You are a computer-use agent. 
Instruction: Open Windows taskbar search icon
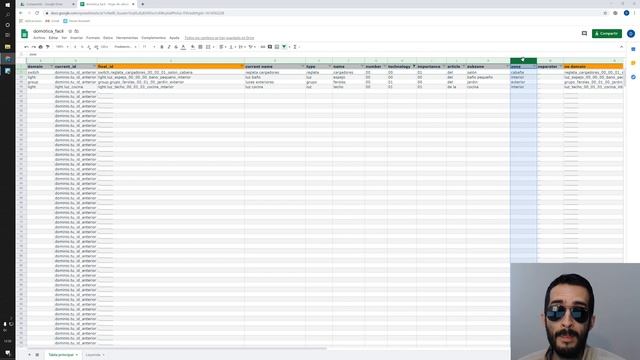coord(7,15)
